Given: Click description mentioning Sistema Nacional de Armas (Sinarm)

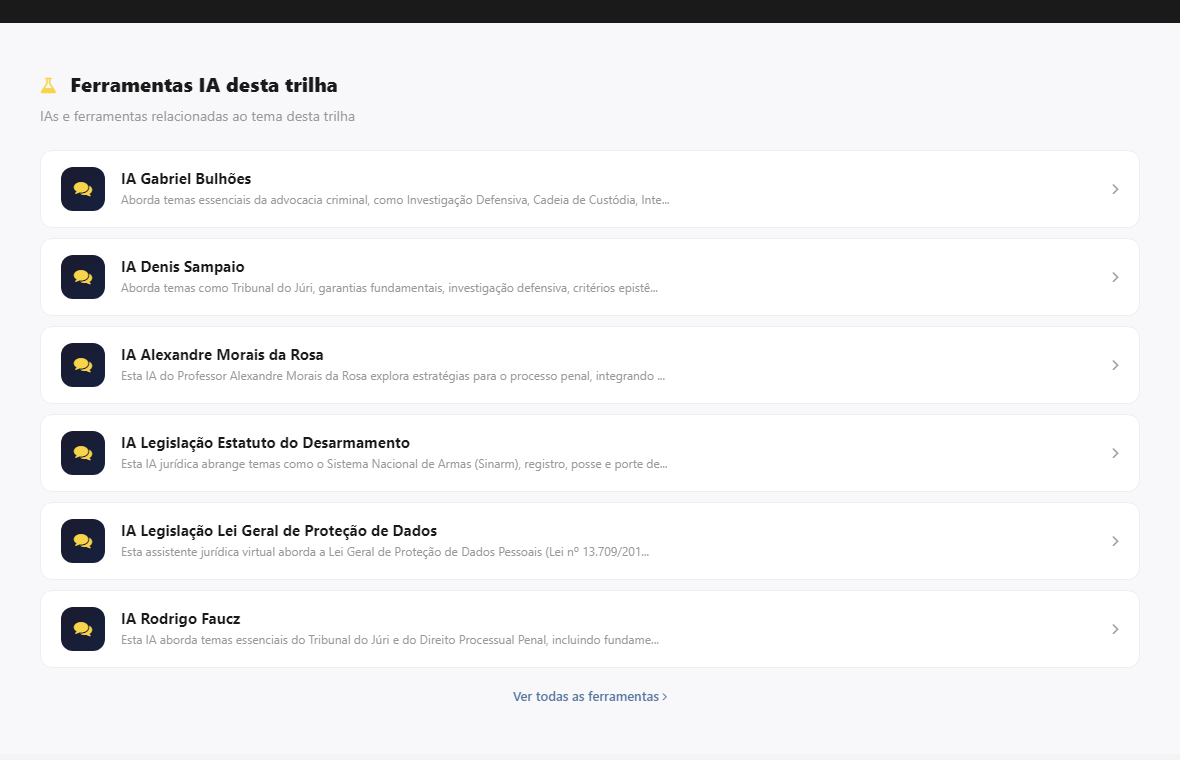Looking at the screenshot, I should pos(394,464).
